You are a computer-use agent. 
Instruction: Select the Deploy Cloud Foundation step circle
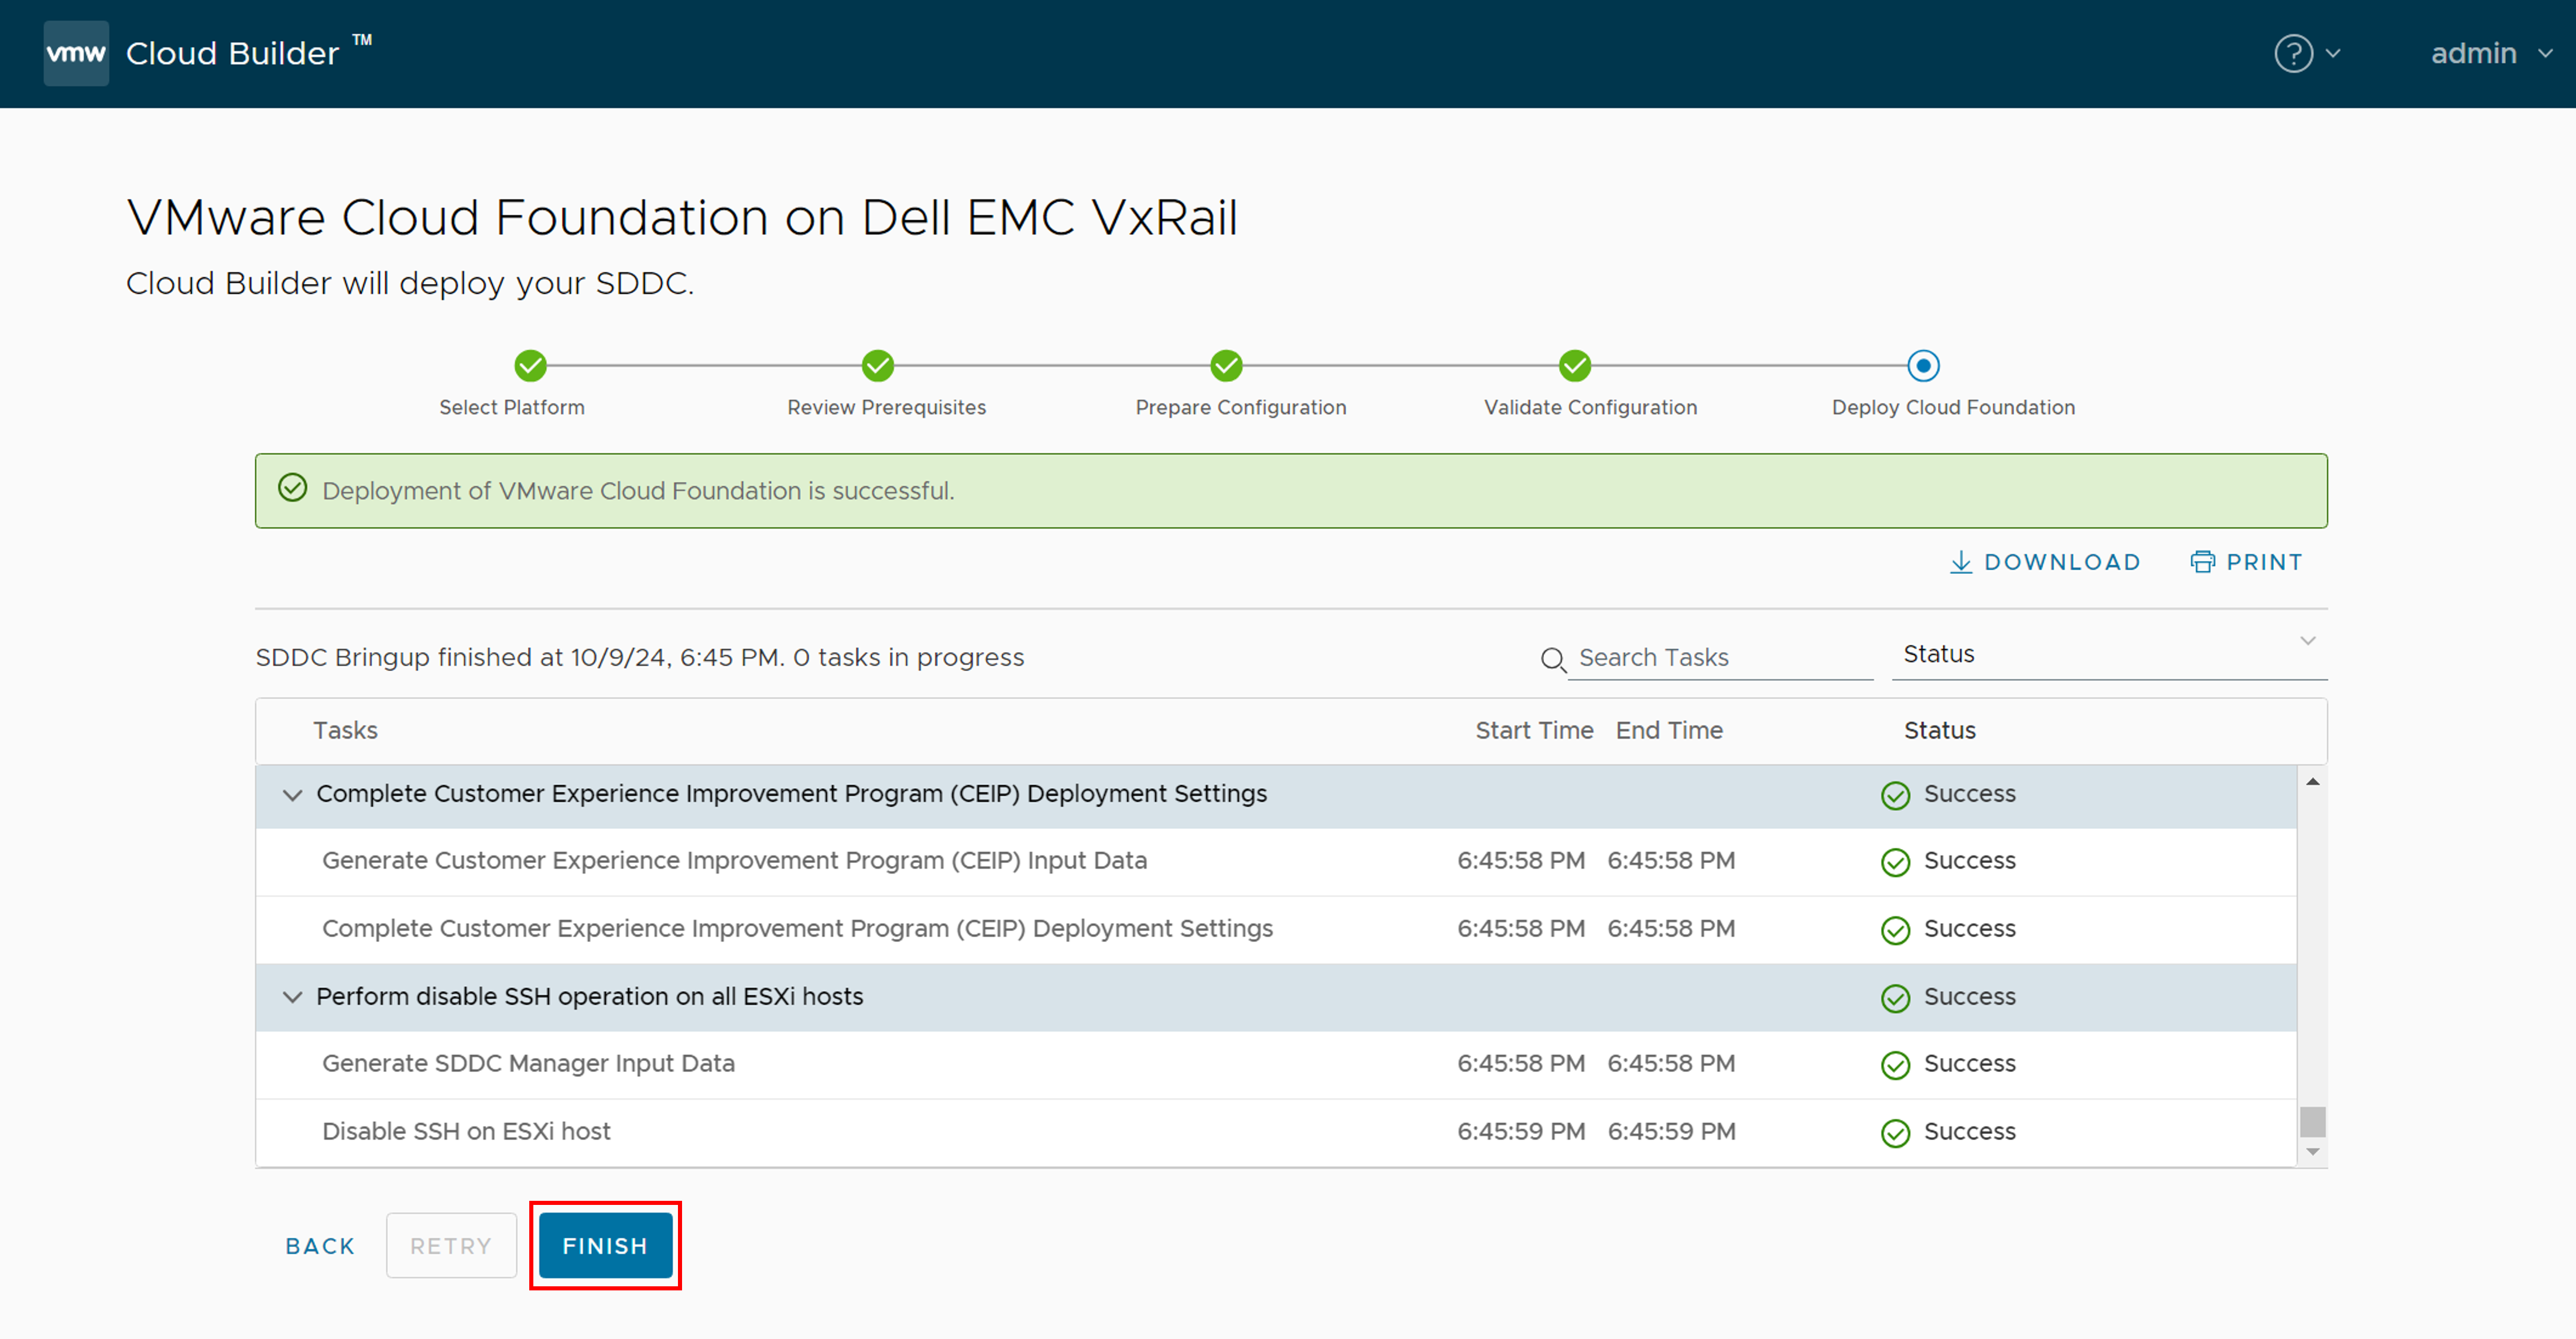point(1923,366)
